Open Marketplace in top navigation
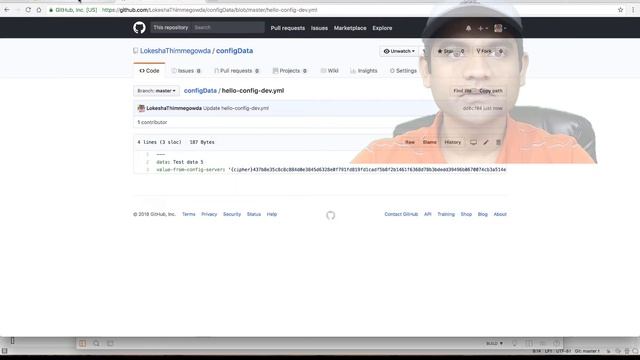 (x=350, y=28)
